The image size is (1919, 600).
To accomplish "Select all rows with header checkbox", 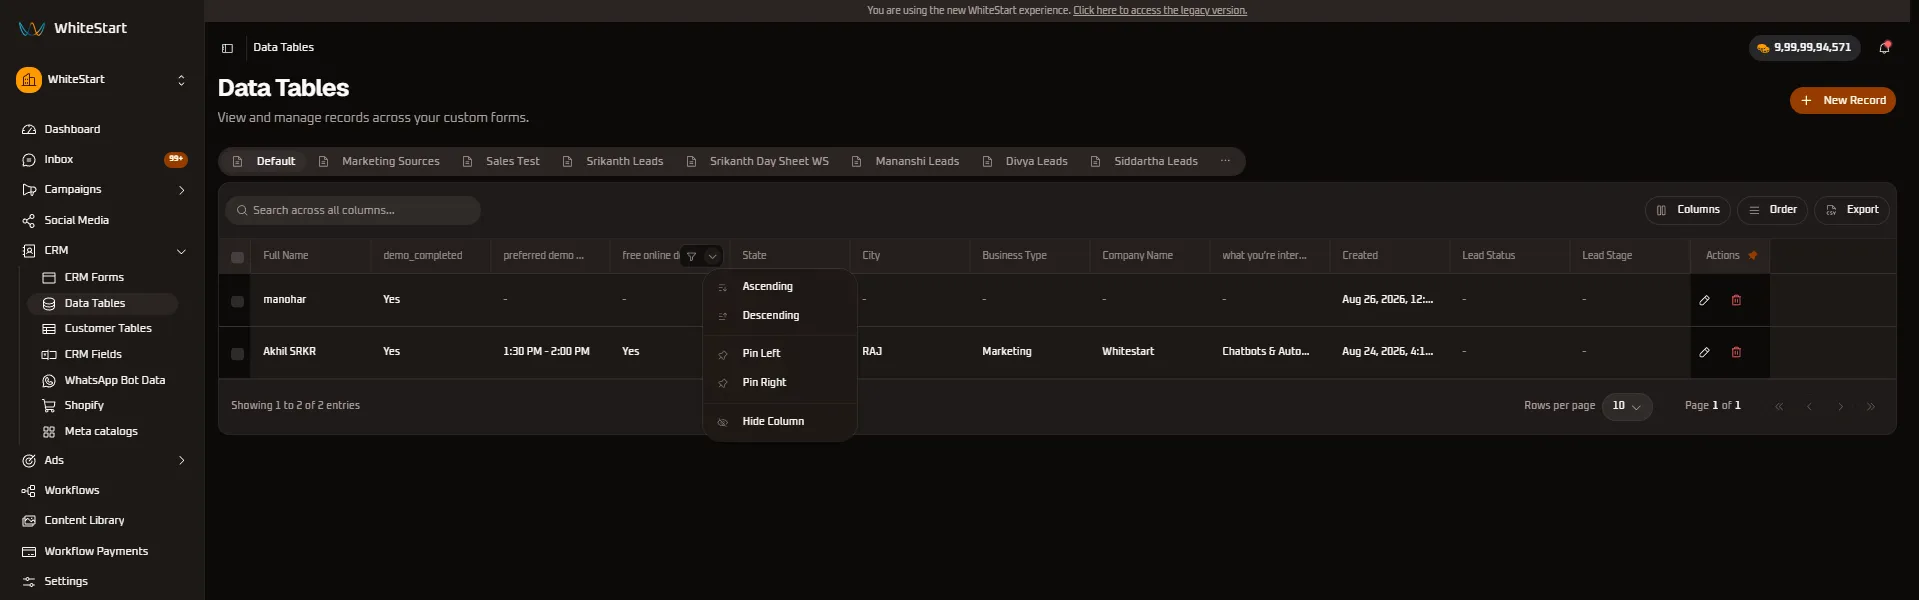I will tap(237, 257).
